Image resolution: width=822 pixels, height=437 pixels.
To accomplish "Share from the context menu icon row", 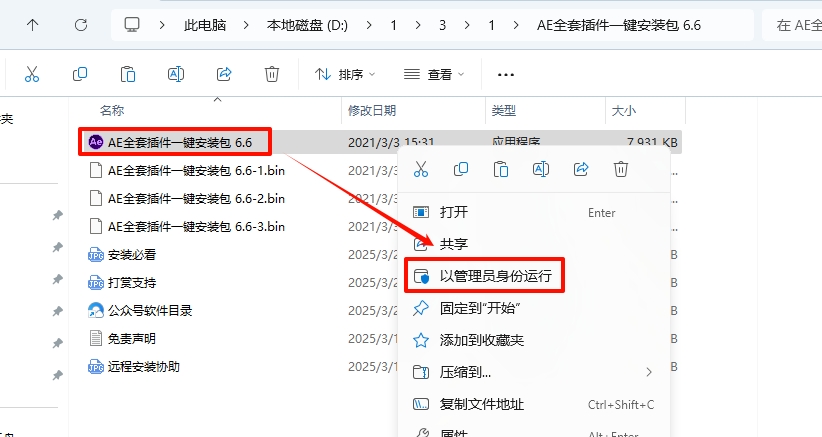I will click(581, 169).
